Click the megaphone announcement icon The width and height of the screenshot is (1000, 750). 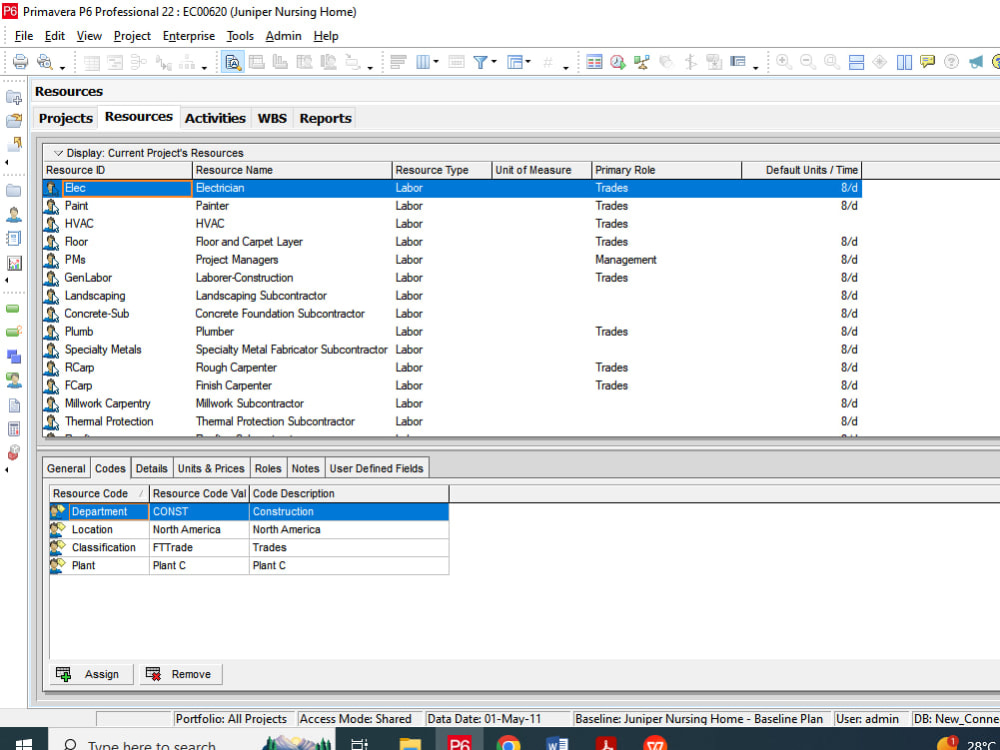pos(975,62)
